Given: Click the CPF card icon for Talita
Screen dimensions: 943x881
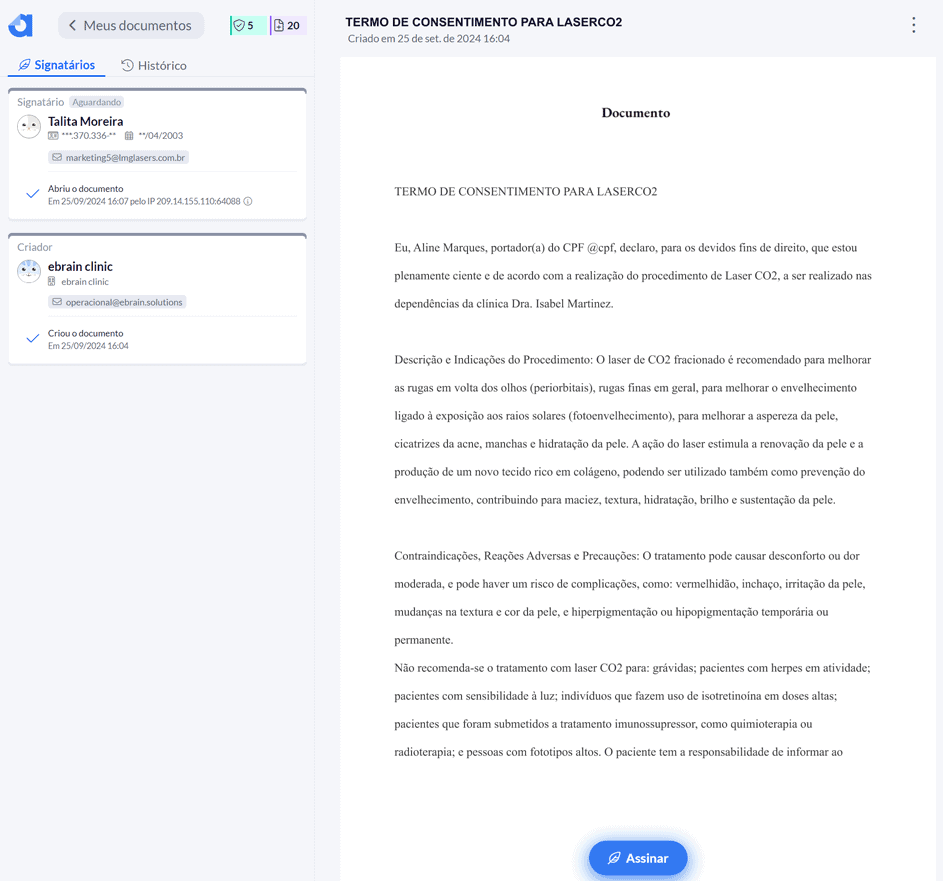Looking at the screenshot, I should click(53, 136).
